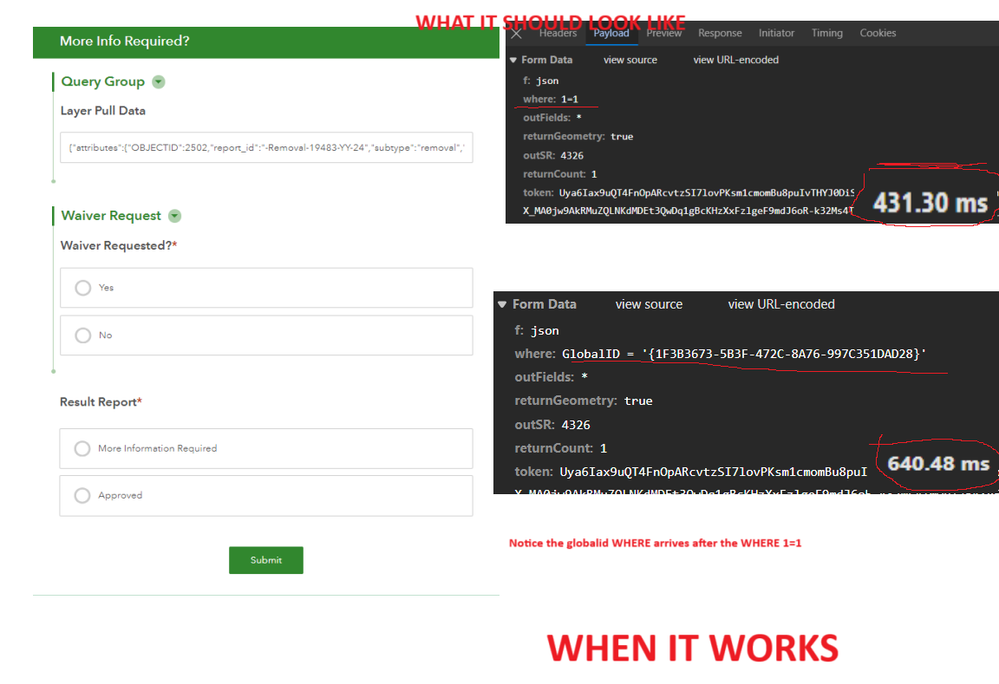Switch to the Timing tab
999x684 pixels.
pyautogui.click(x=827, y=33)
